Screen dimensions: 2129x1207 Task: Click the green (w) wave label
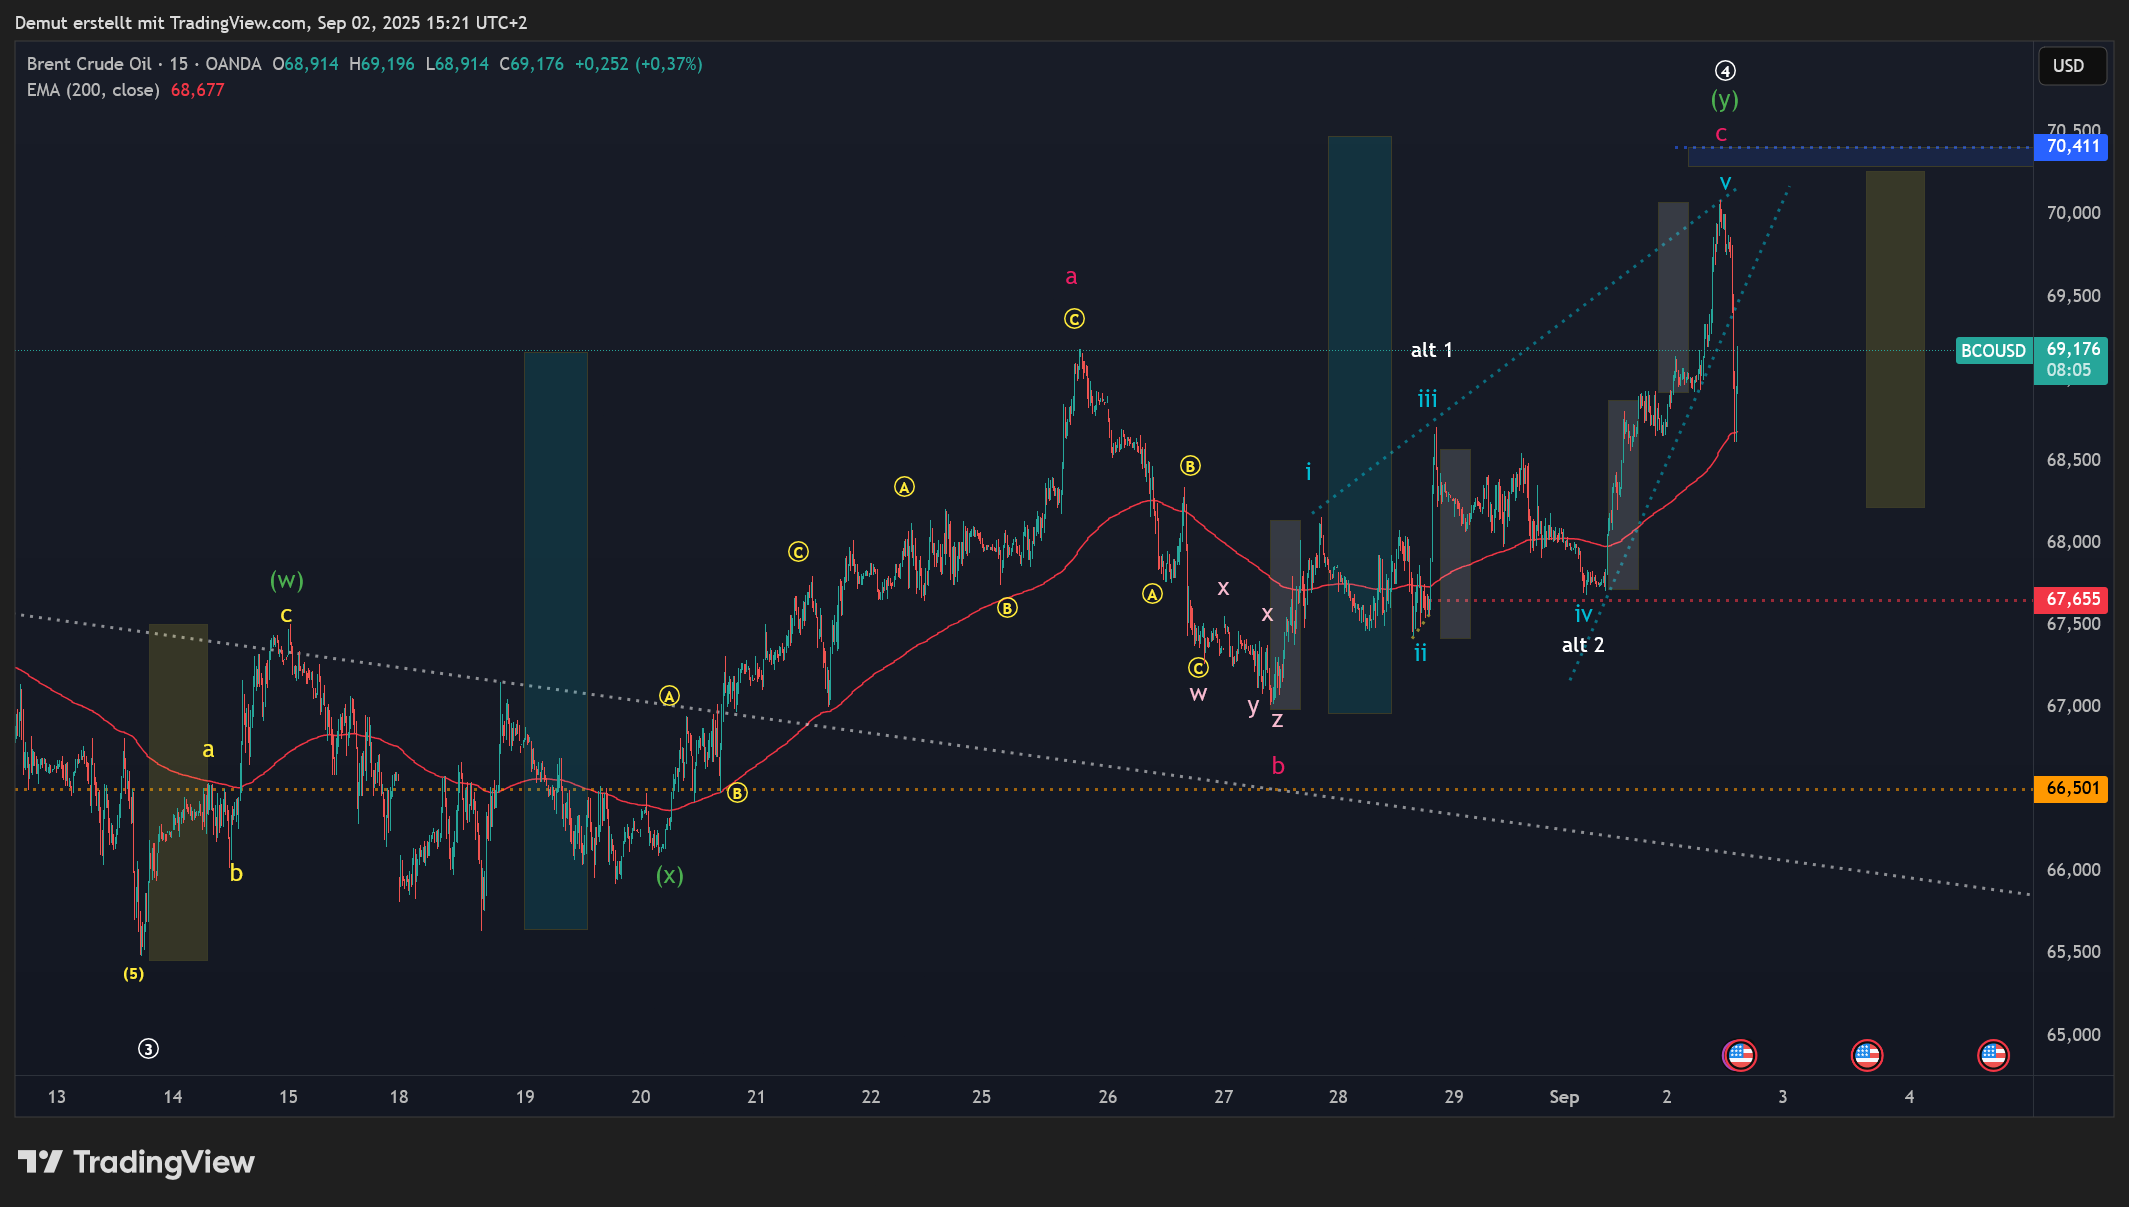coord(287,580)
